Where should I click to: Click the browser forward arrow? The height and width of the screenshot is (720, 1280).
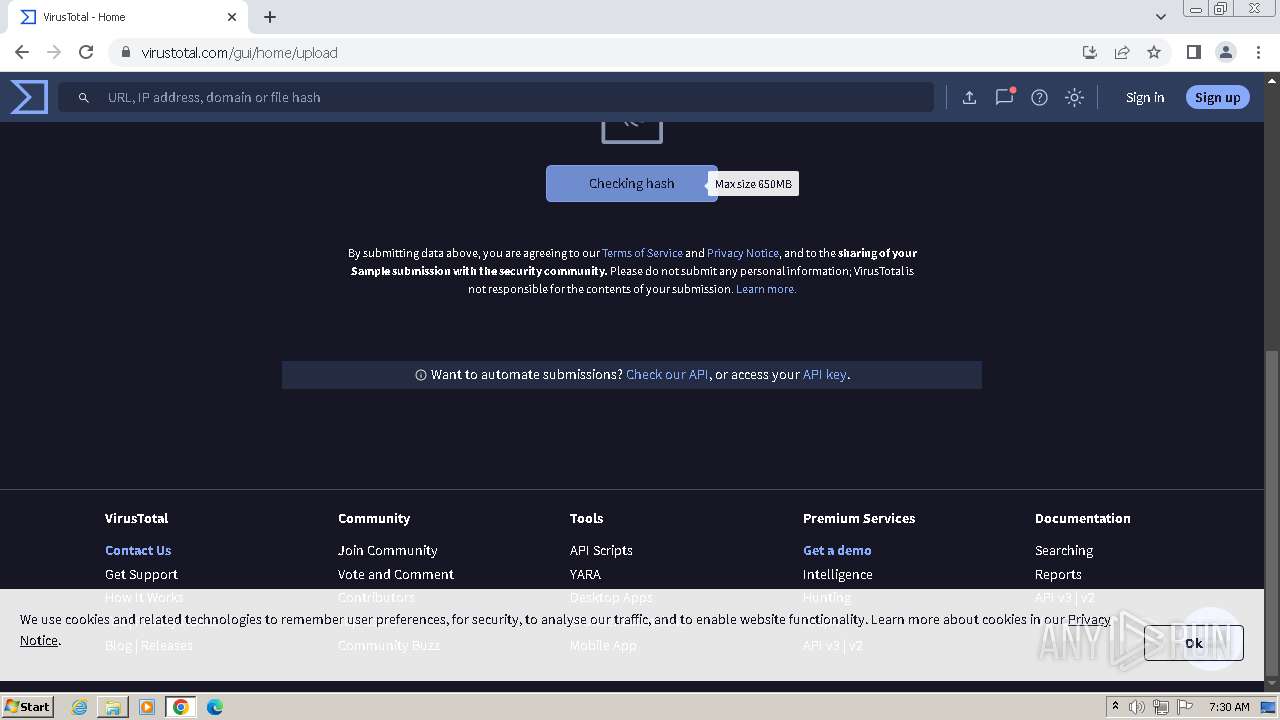coord(54,52)
